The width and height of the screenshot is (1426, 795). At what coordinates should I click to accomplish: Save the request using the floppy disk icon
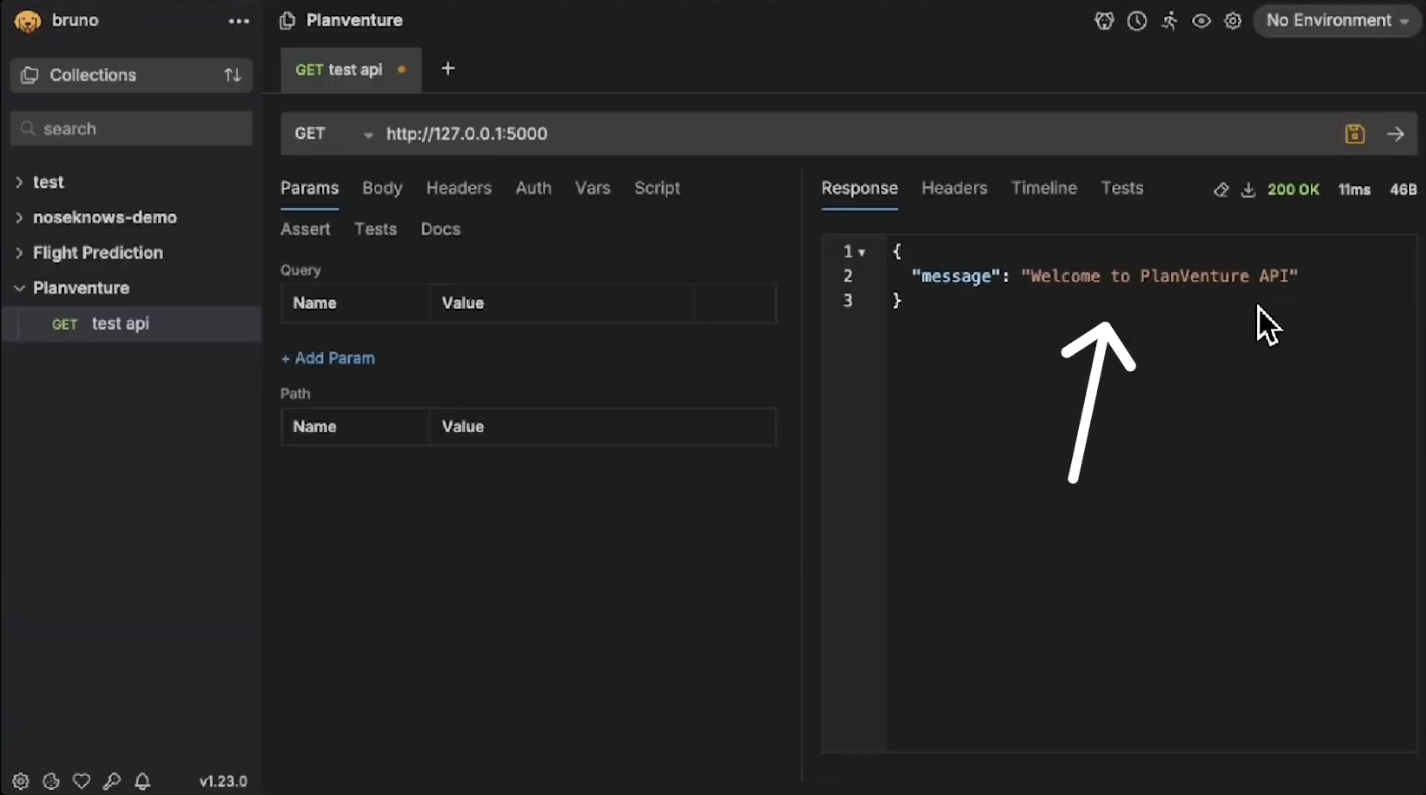[1355, 134]
